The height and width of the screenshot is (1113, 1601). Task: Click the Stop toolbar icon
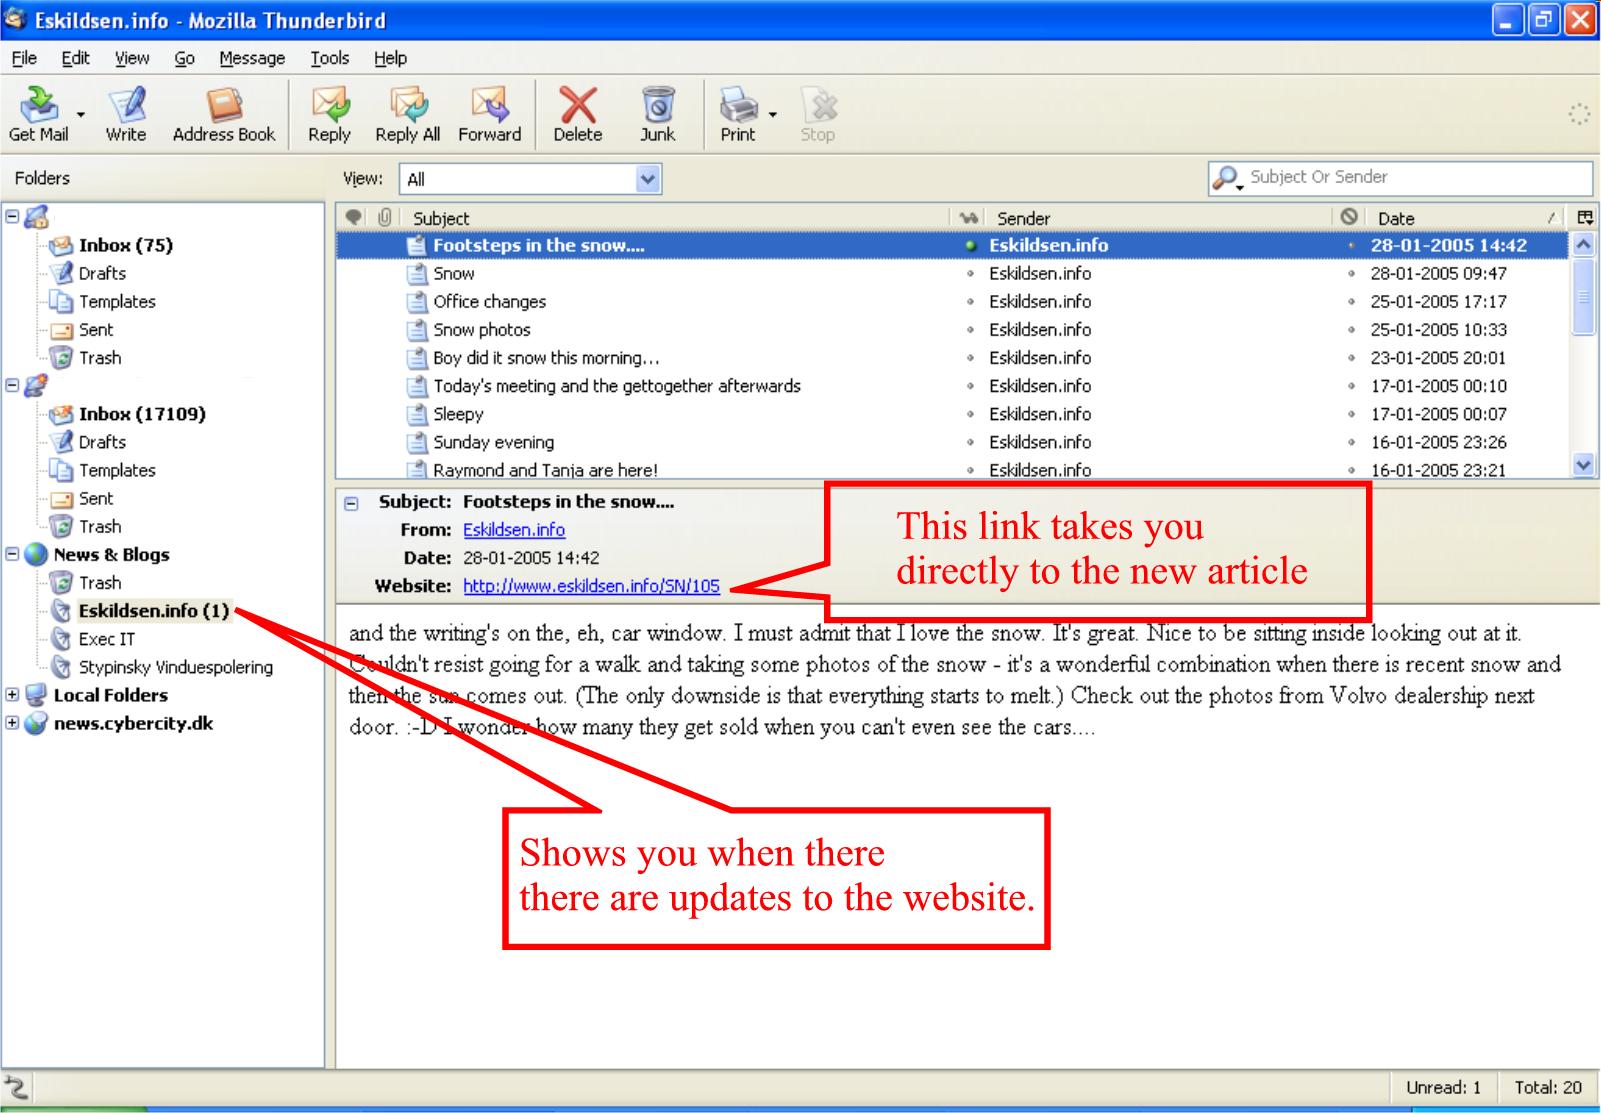point(817,113)
